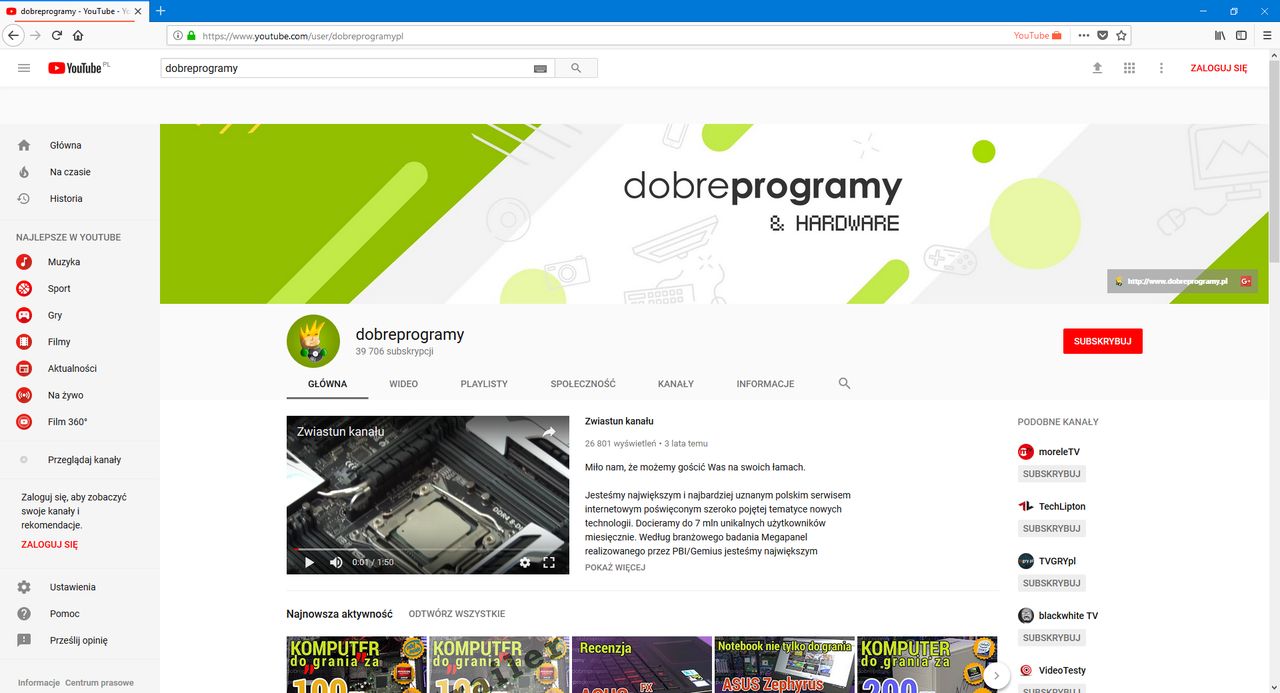The height and width of the screenshot is (693, 1280).
Task: Subscribe to TechLipton channel
Action: [x=1051, y=528]
